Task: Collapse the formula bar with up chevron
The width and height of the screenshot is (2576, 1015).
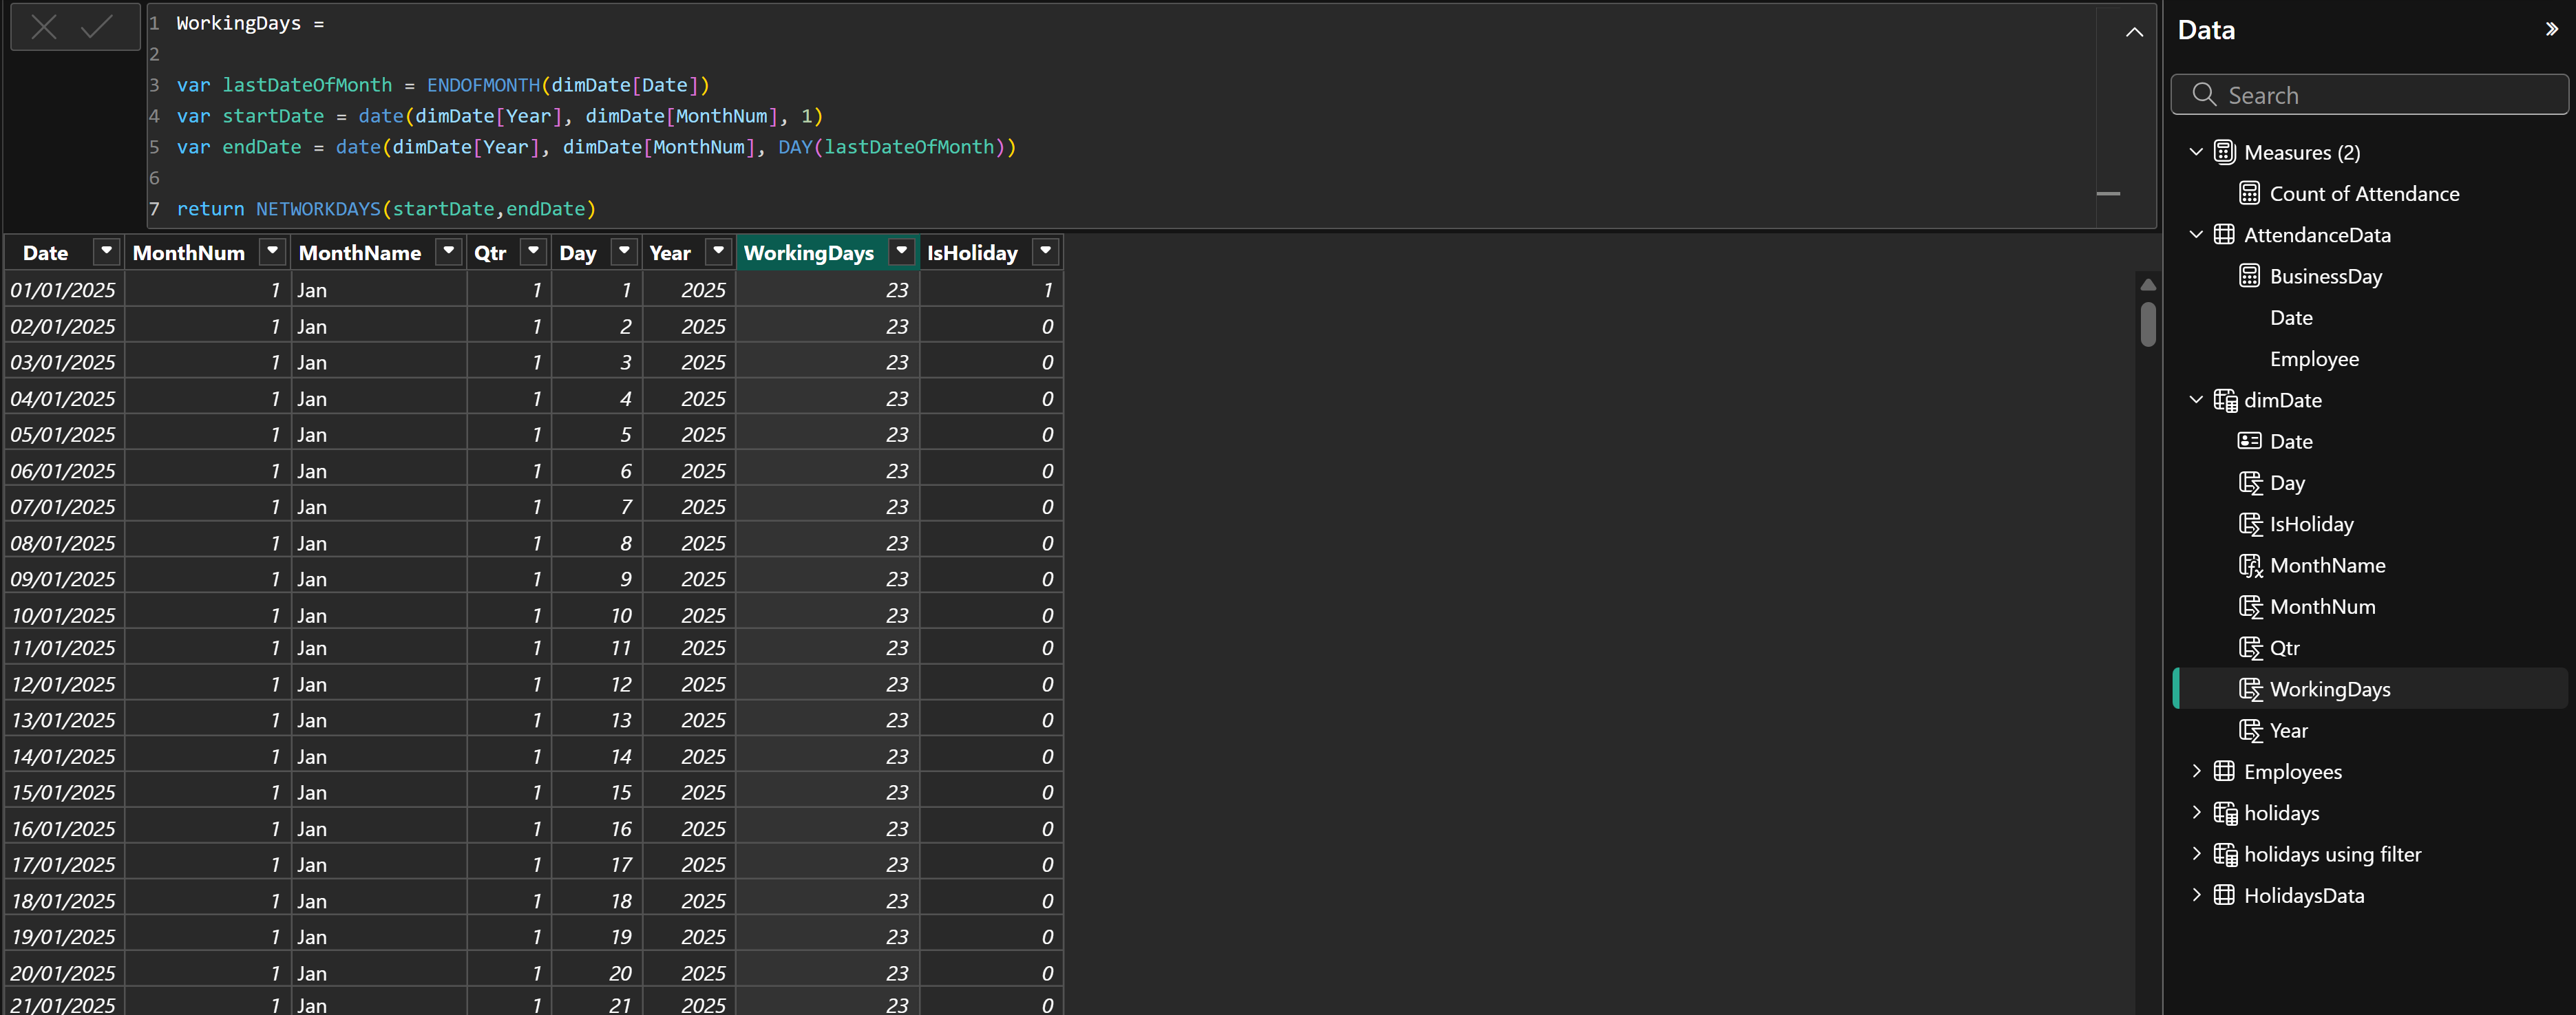Action: [2134, 32]
